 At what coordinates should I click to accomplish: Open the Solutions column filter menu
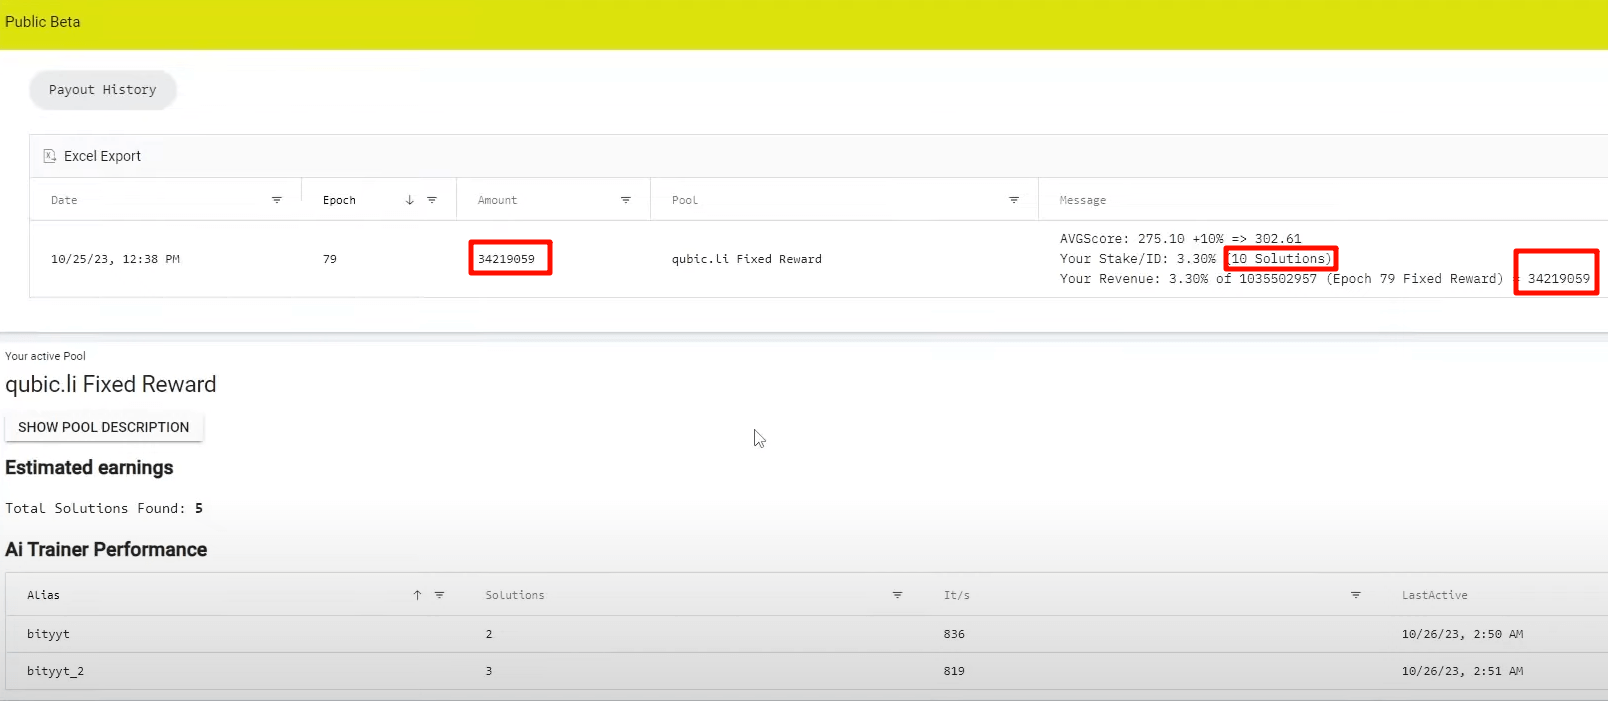pos(897,595)
